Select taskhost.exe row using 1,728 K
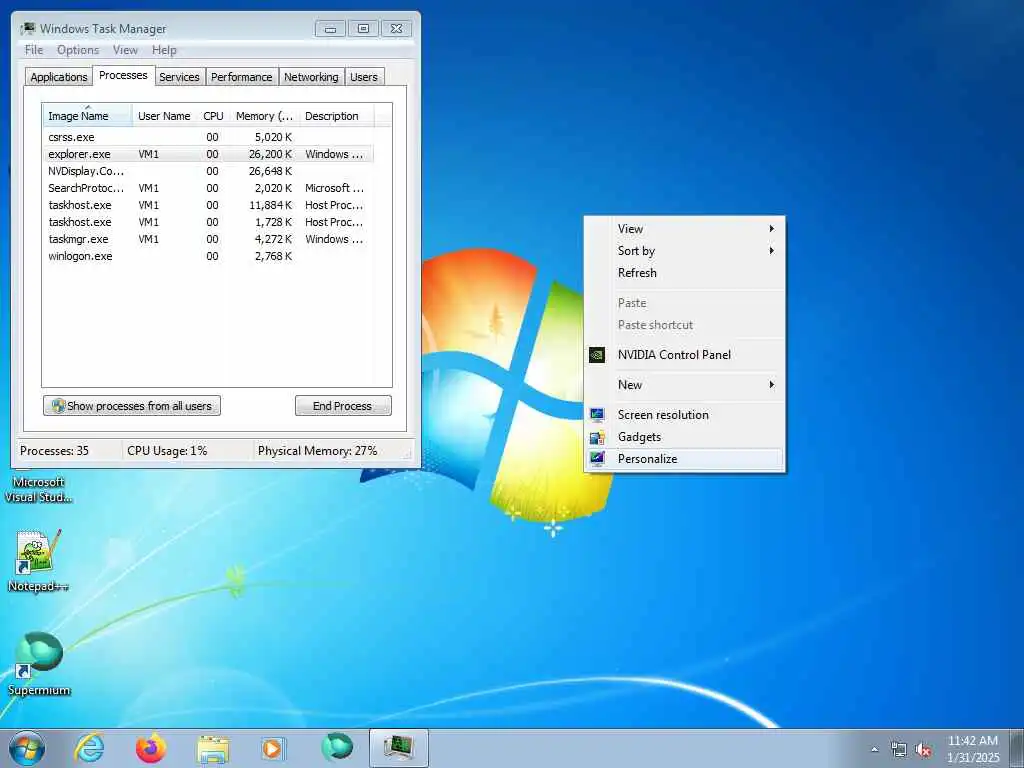The image size is (1024, 768). [208, 222]
